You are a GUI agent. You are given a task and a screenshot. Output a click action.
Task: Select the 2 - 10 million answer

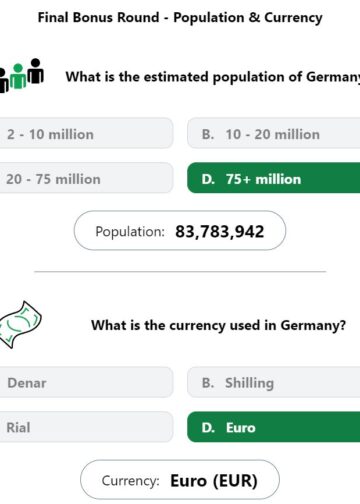(x=86, y=134)
